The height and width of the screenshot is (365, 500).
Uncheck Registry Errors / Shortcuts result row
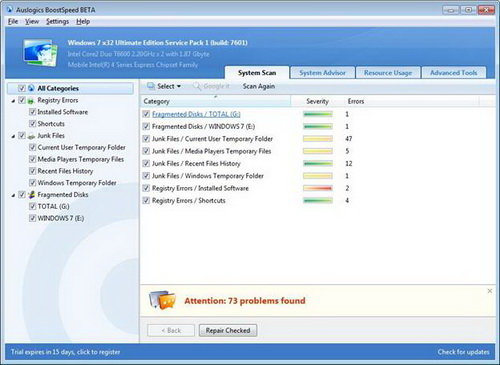pyautogui.click(x=146, y=200)
